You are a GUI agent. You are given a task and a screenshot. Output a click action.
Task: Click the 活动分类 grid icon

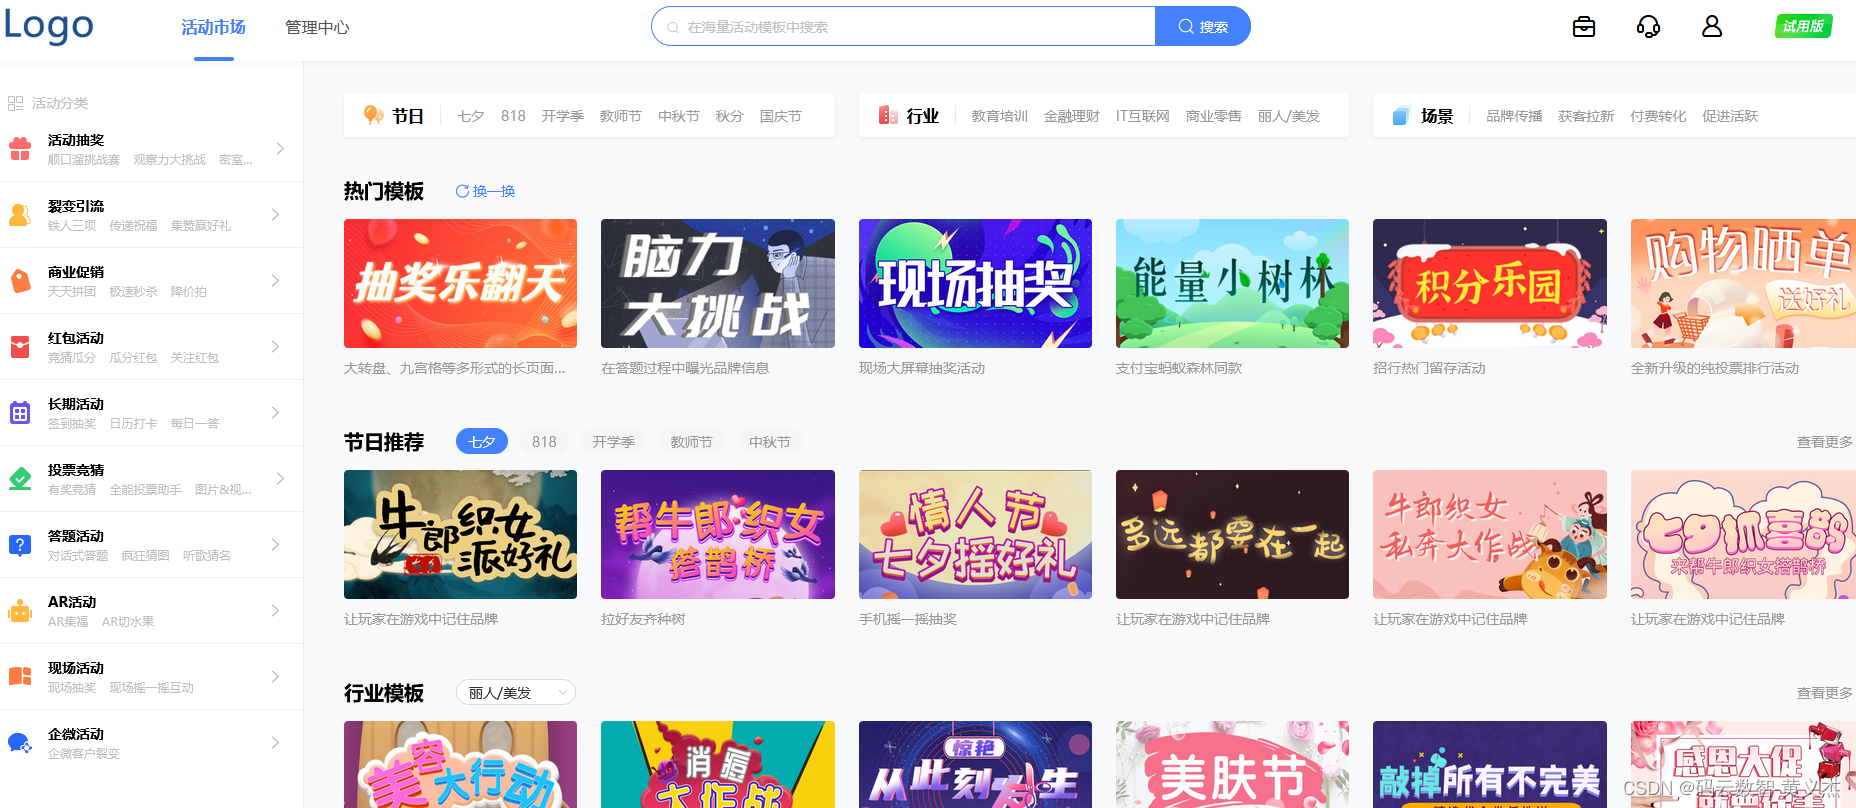coord(15,103)
